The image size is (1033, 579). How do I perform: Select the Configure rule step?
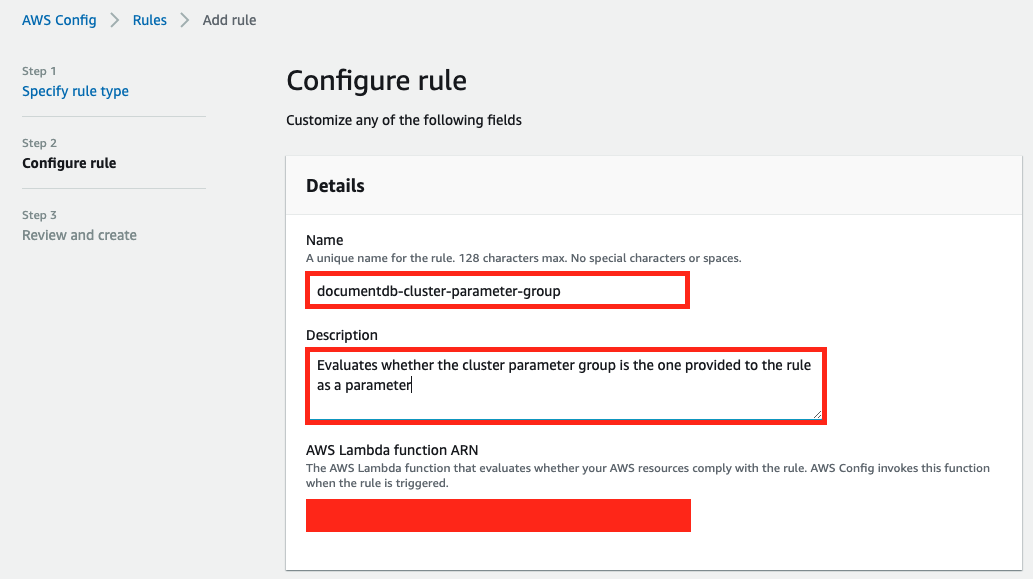click(x=69, y=163)
